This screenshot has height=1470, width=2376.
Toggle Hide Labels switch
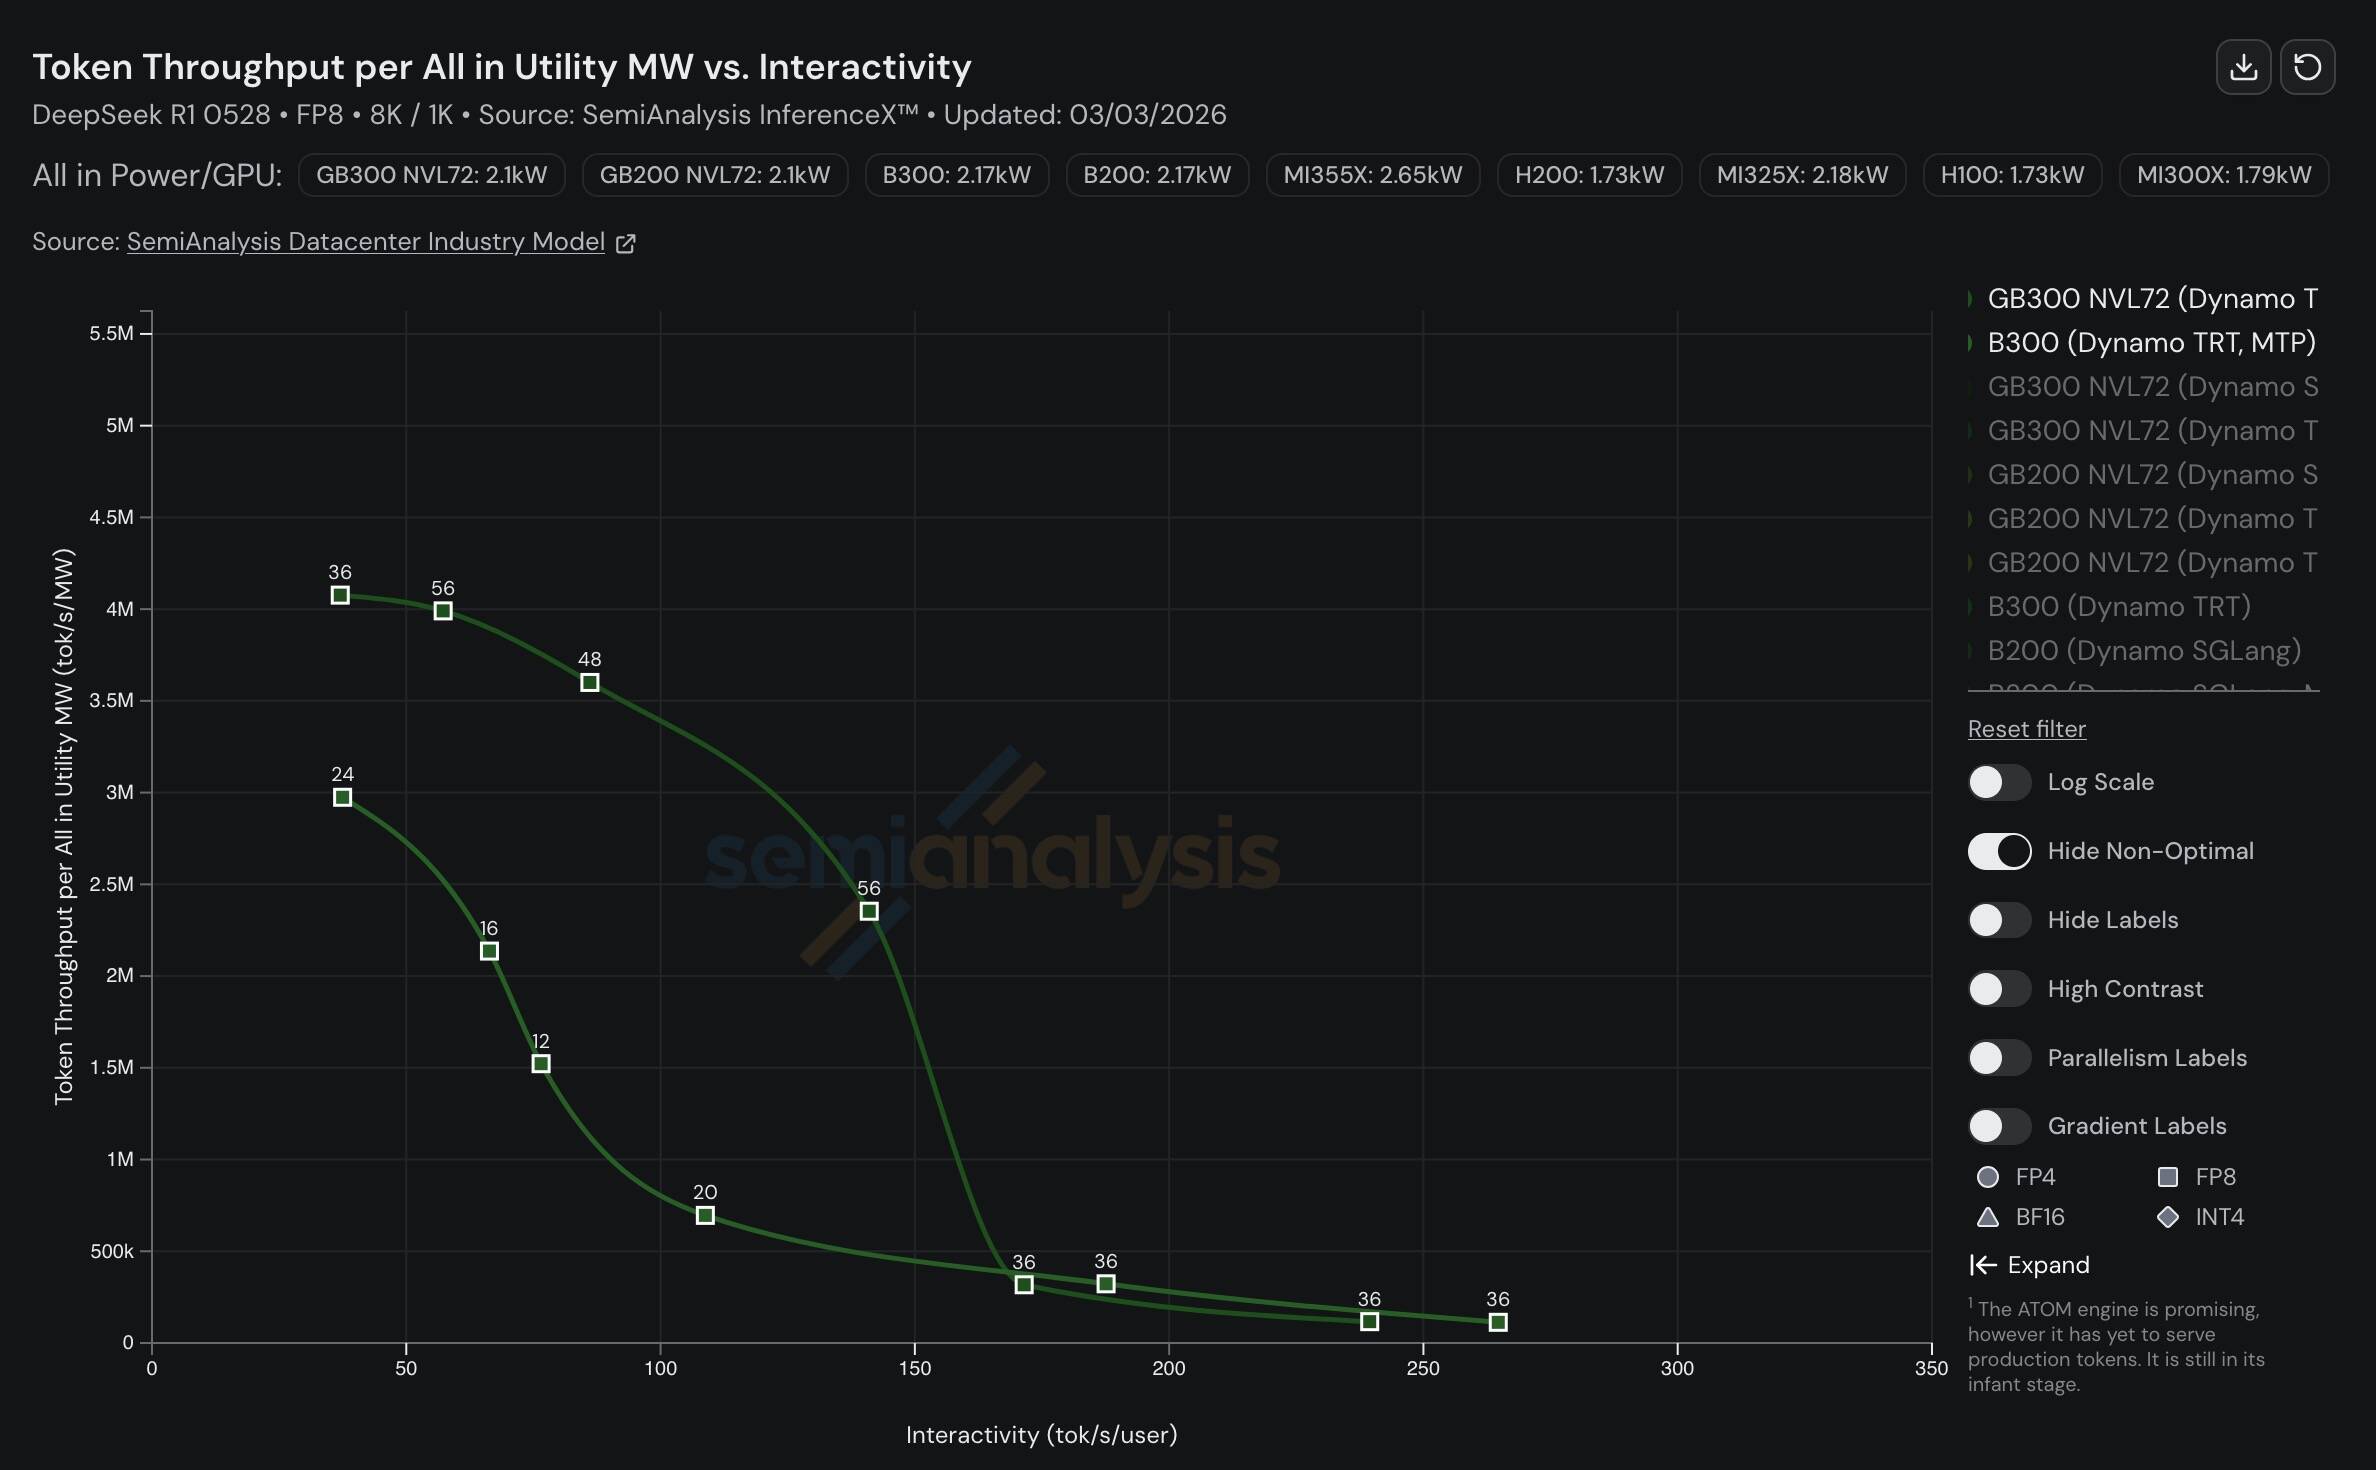point(1999,920)
